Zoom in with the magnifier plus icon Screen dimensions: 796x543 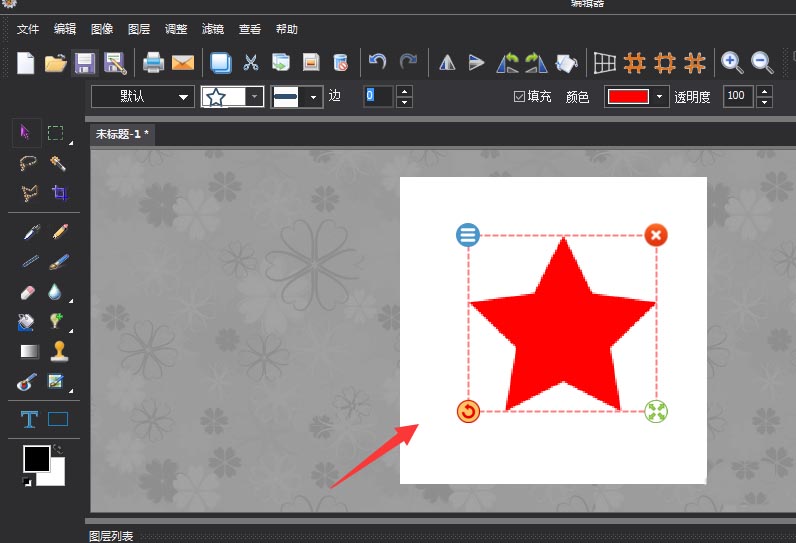732,63
